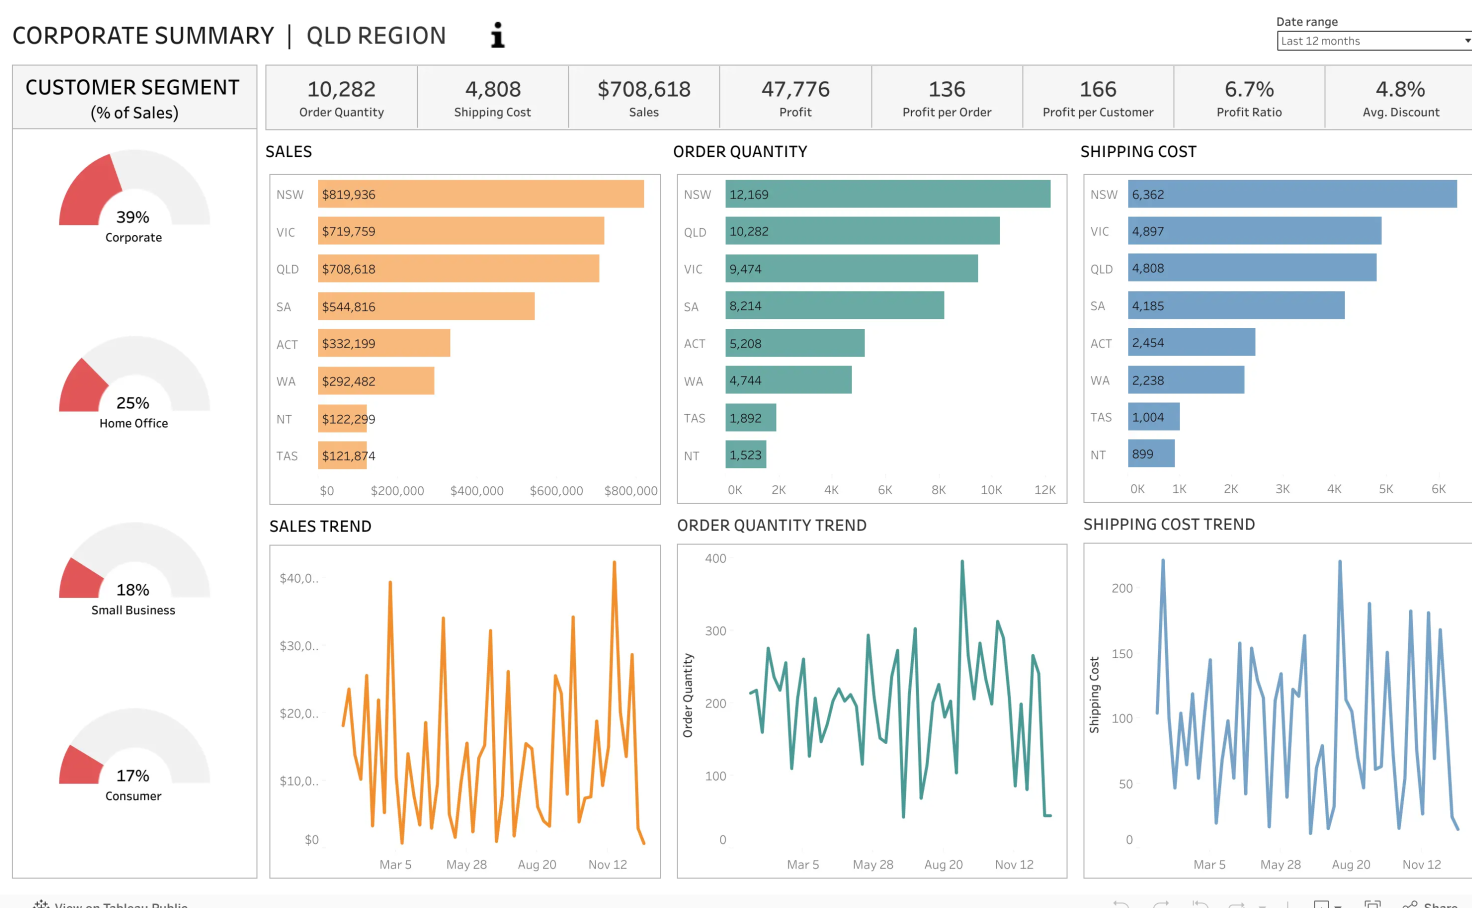The height and width of the screenshot is (908, 1472).
Task: Select the WA order quantity bar 4,744
Action: tap(789, 380)
